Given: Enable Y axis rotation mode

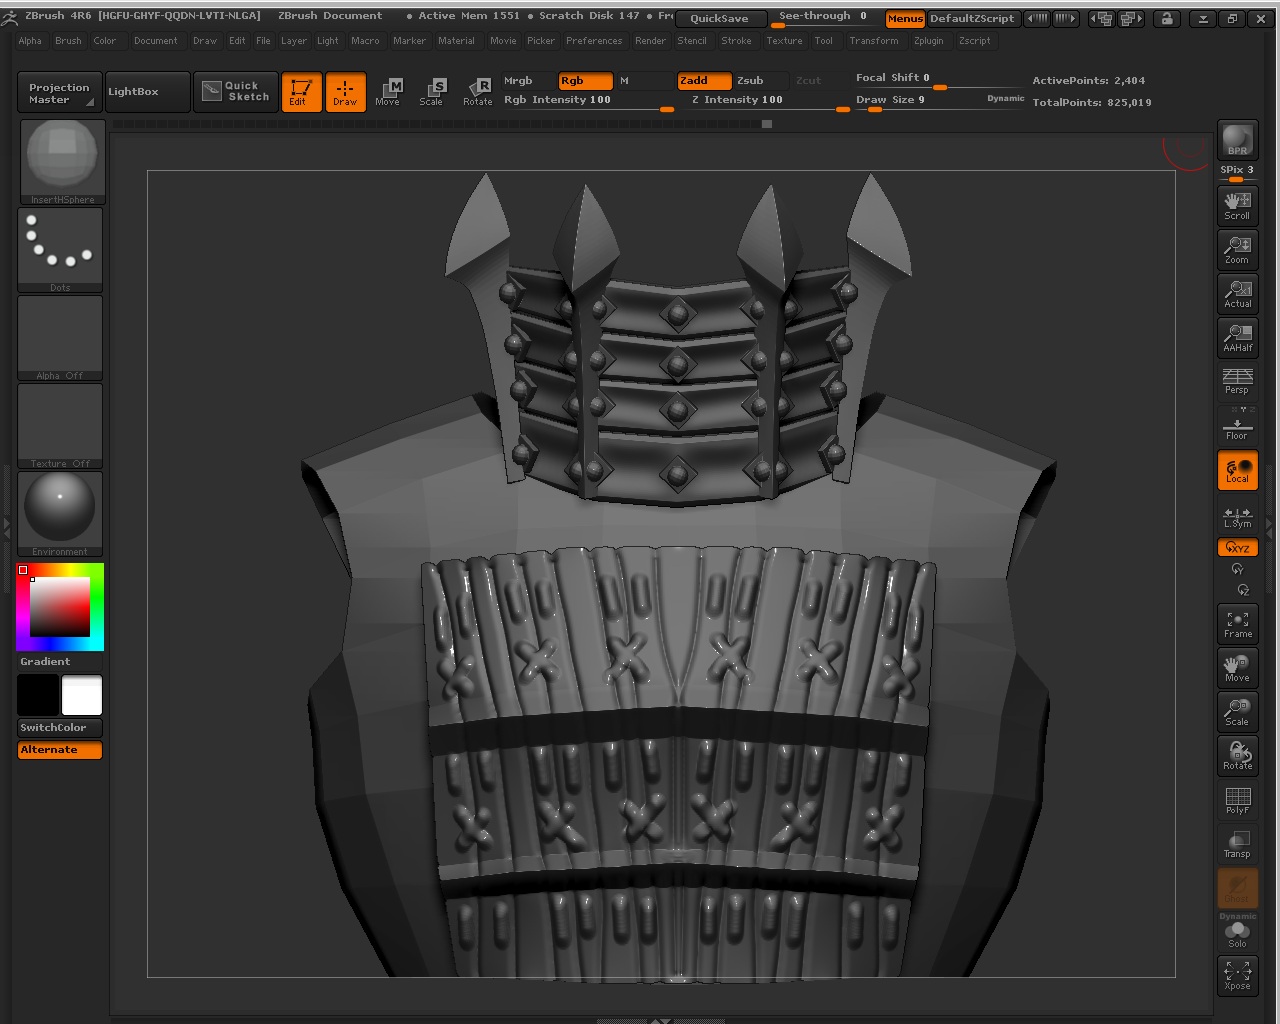Looking at the screenshot, I should pos(1237,569).
